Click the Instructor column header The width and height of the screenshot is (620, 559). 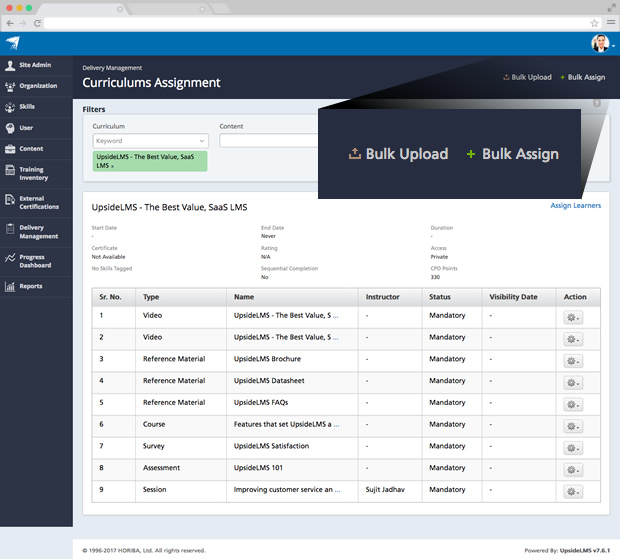click(x=382, y=297)
